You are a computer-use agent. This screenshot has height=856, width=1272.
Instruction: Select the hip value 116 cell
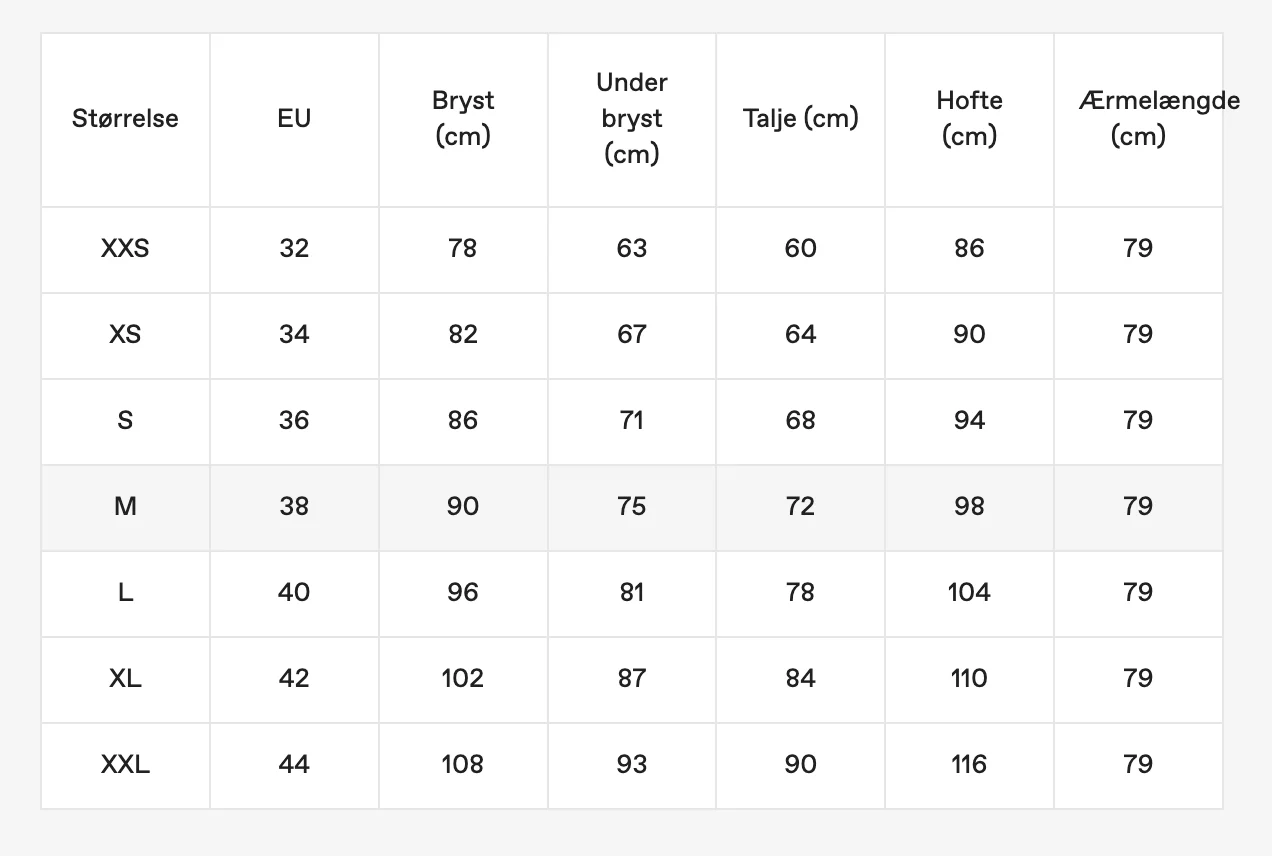coord(969,765)
